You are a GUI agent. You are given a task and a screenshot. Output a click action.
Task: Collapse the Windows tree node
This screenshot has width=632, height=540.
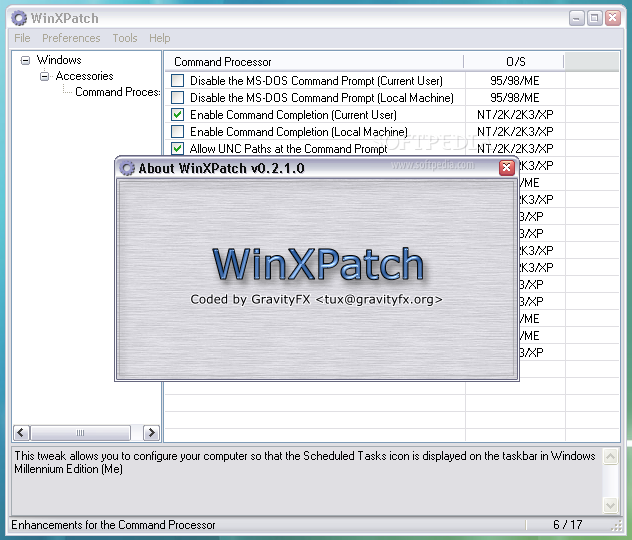click(x=25, y=60)
